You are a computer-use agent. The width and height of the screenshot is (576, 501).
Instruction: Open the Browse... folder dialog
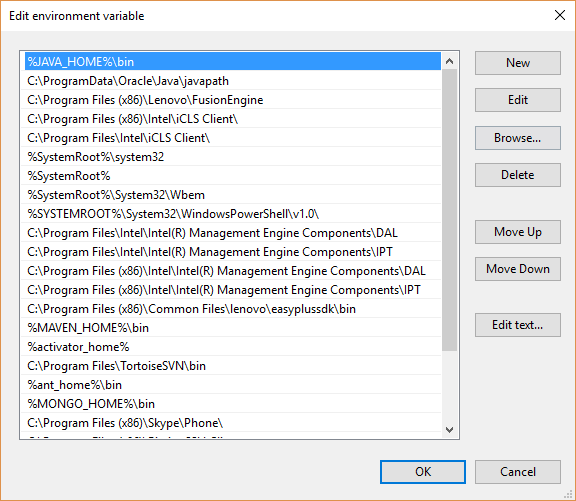(518, 138)
